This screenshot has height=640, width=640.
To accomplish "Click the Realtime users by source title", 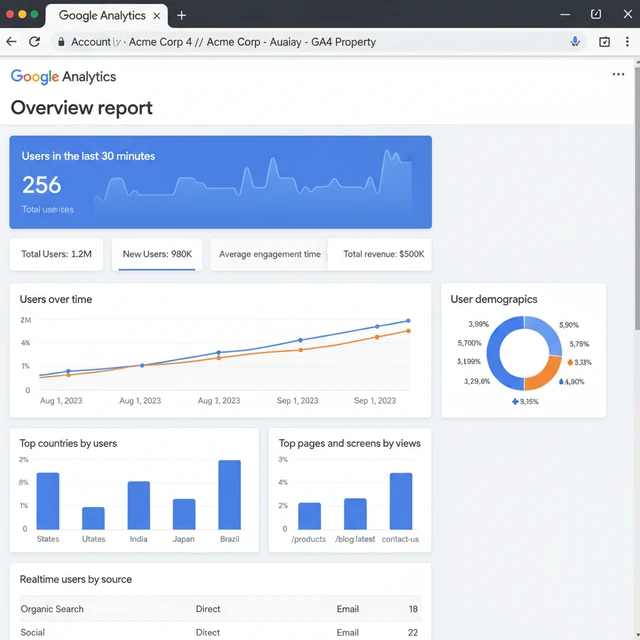I will 76,579.
